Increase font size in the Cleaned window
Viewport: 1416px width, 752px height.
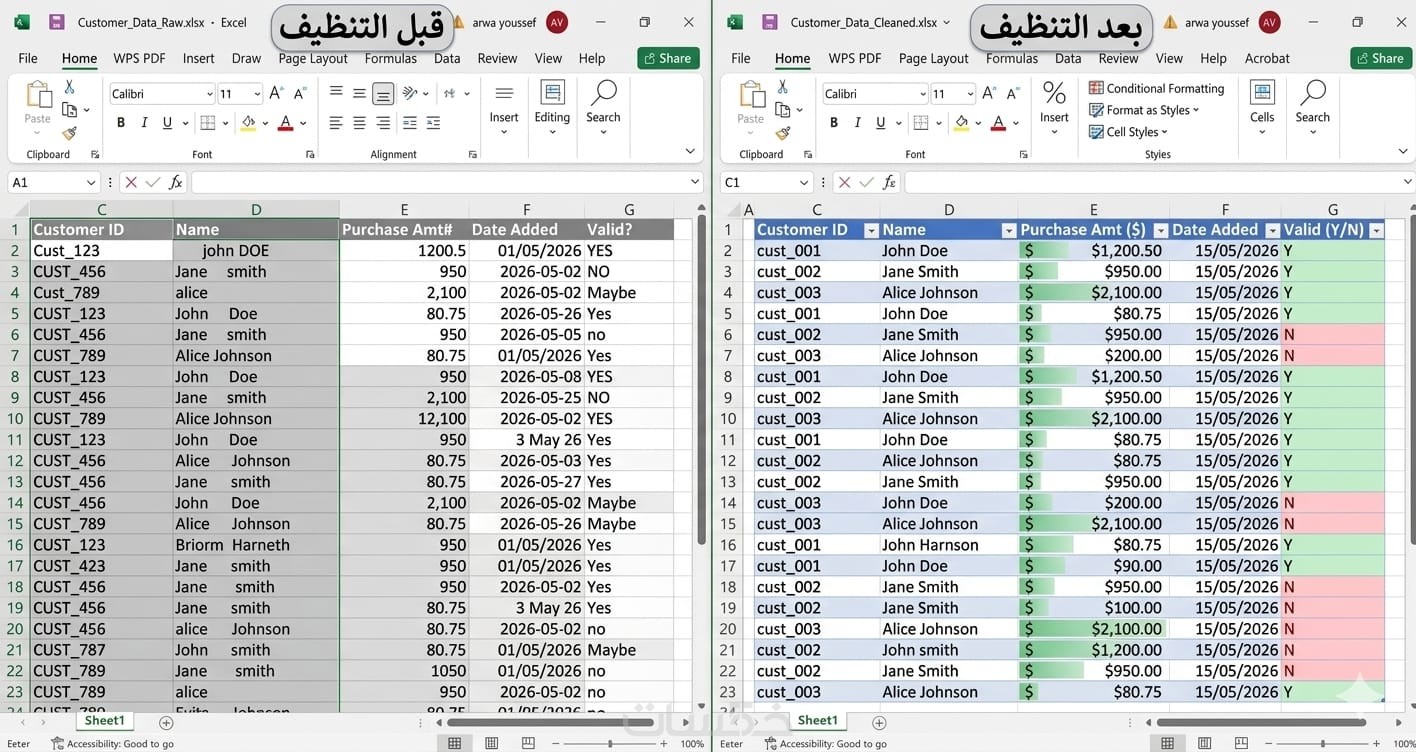coord(989,94)
